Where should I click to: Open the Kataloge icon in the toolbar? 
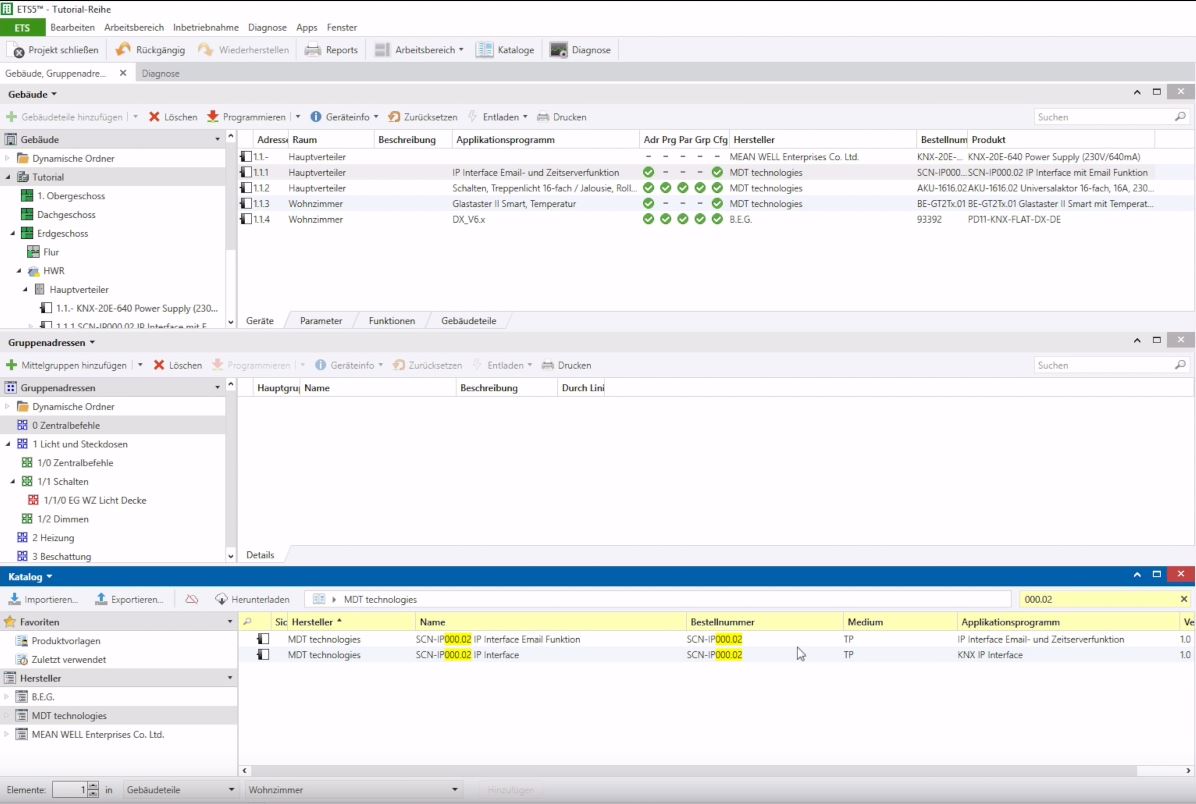(x=484, y=50)
